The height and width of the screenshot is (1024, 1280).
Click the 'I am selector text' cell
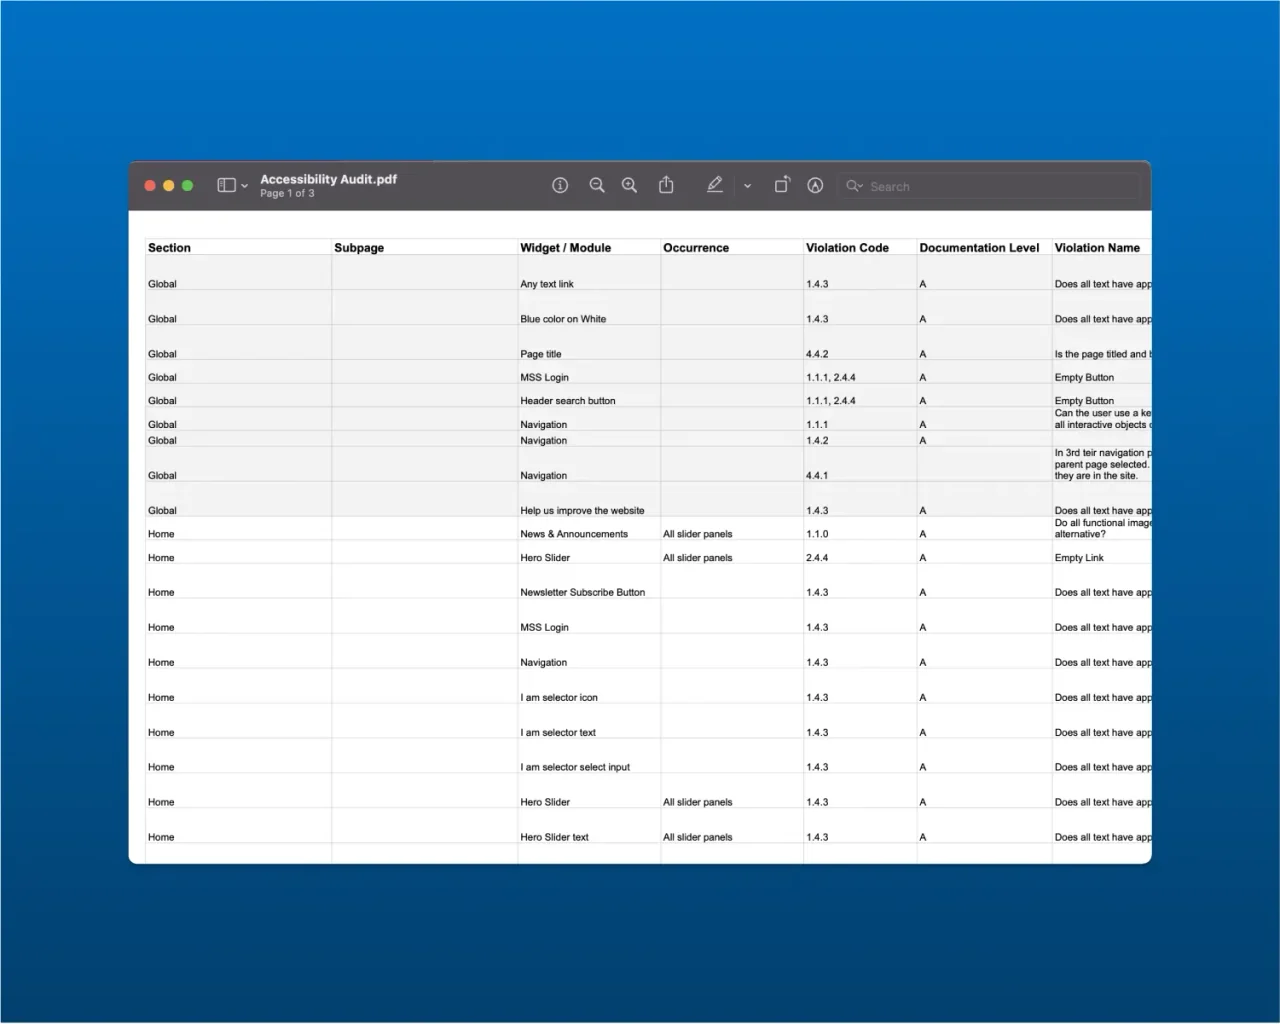click(x=558, y=733)
